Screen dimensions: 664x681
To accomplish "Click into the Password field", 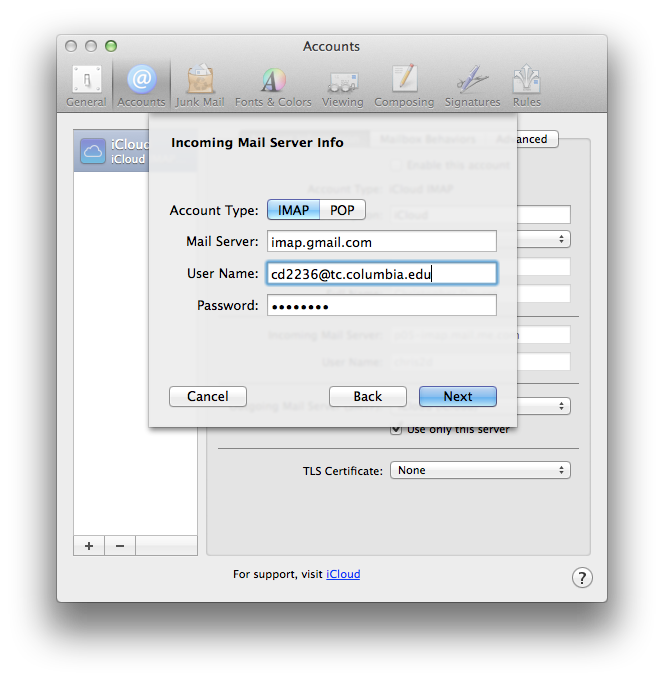I will tap(382, 305).
